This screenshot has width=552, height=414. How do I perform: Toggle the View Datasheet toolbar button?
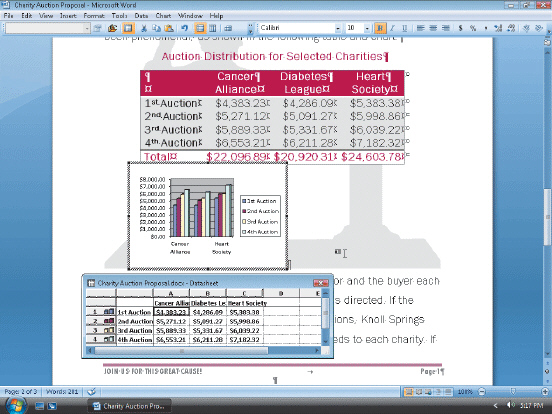128,28
